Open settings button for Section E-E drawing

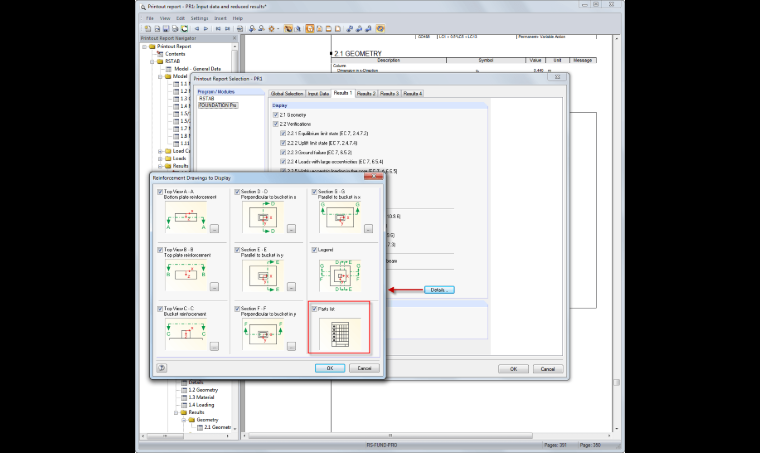pyautogui.click(x=291, y=287)
